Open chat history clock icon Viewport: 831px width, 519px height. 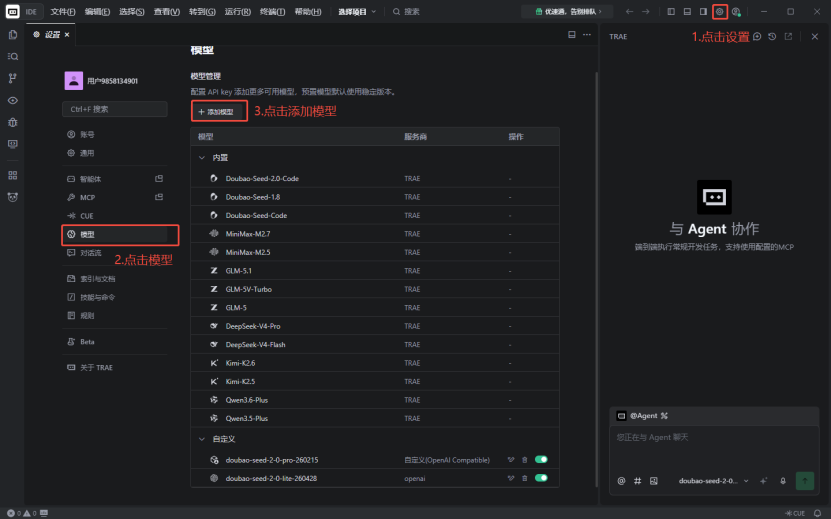772,36
